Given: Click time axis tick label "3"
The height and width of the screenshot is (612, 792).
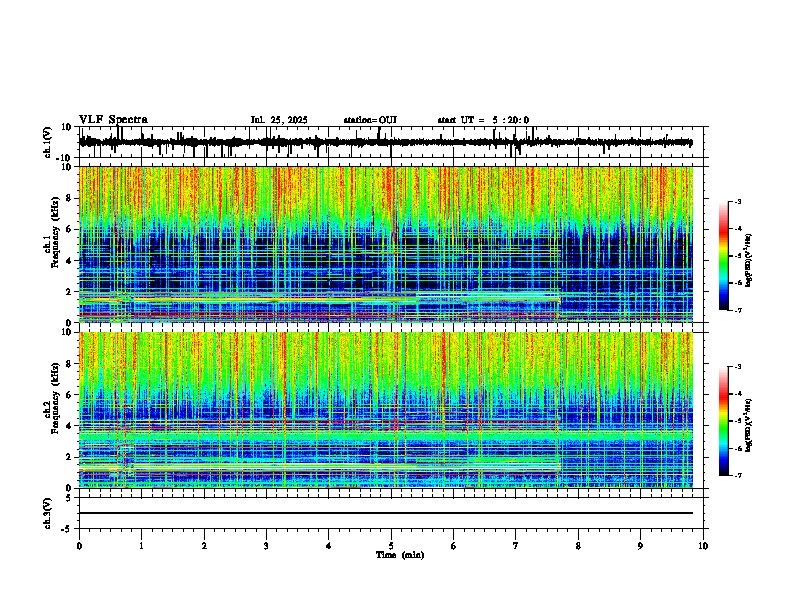Looking at the screenshot, I should point(266,546).
